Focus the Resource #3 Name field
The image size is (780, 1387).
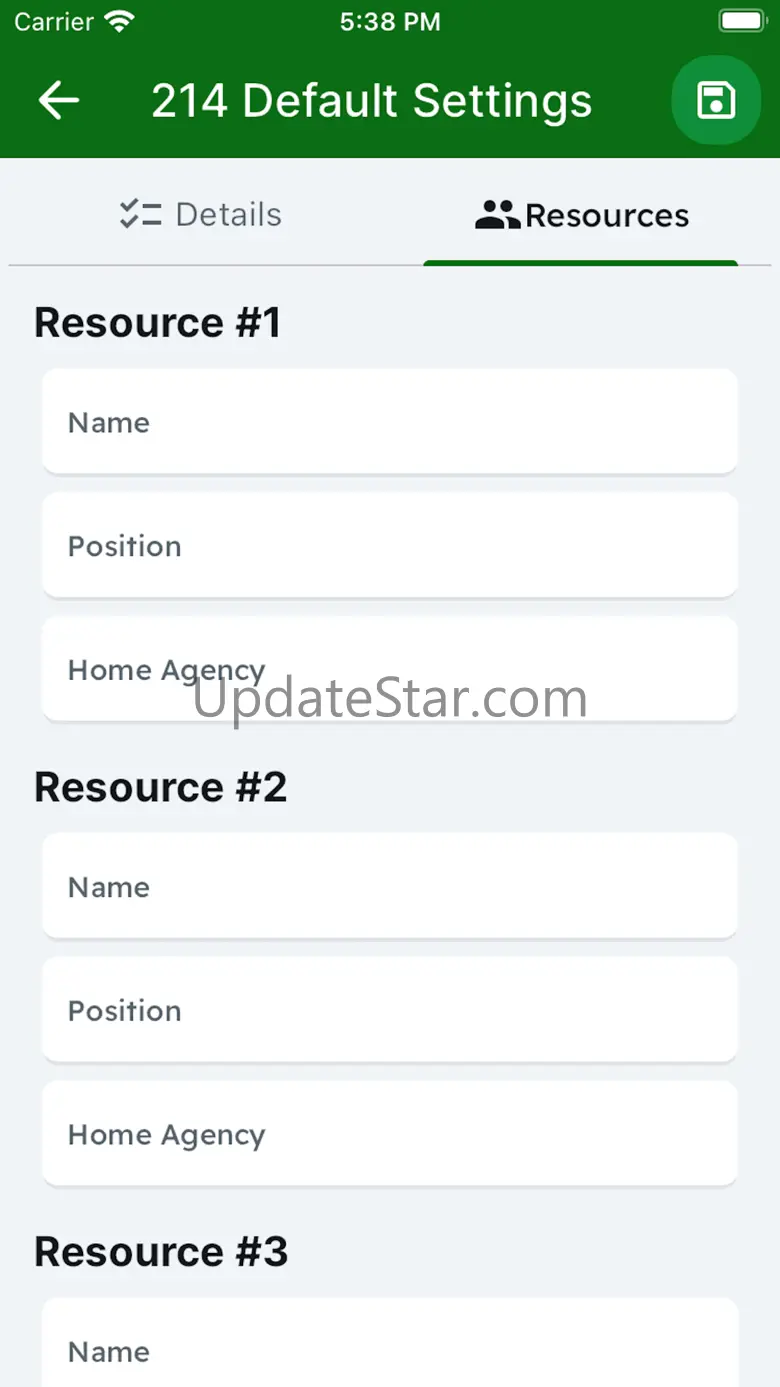click(390, 1343)
